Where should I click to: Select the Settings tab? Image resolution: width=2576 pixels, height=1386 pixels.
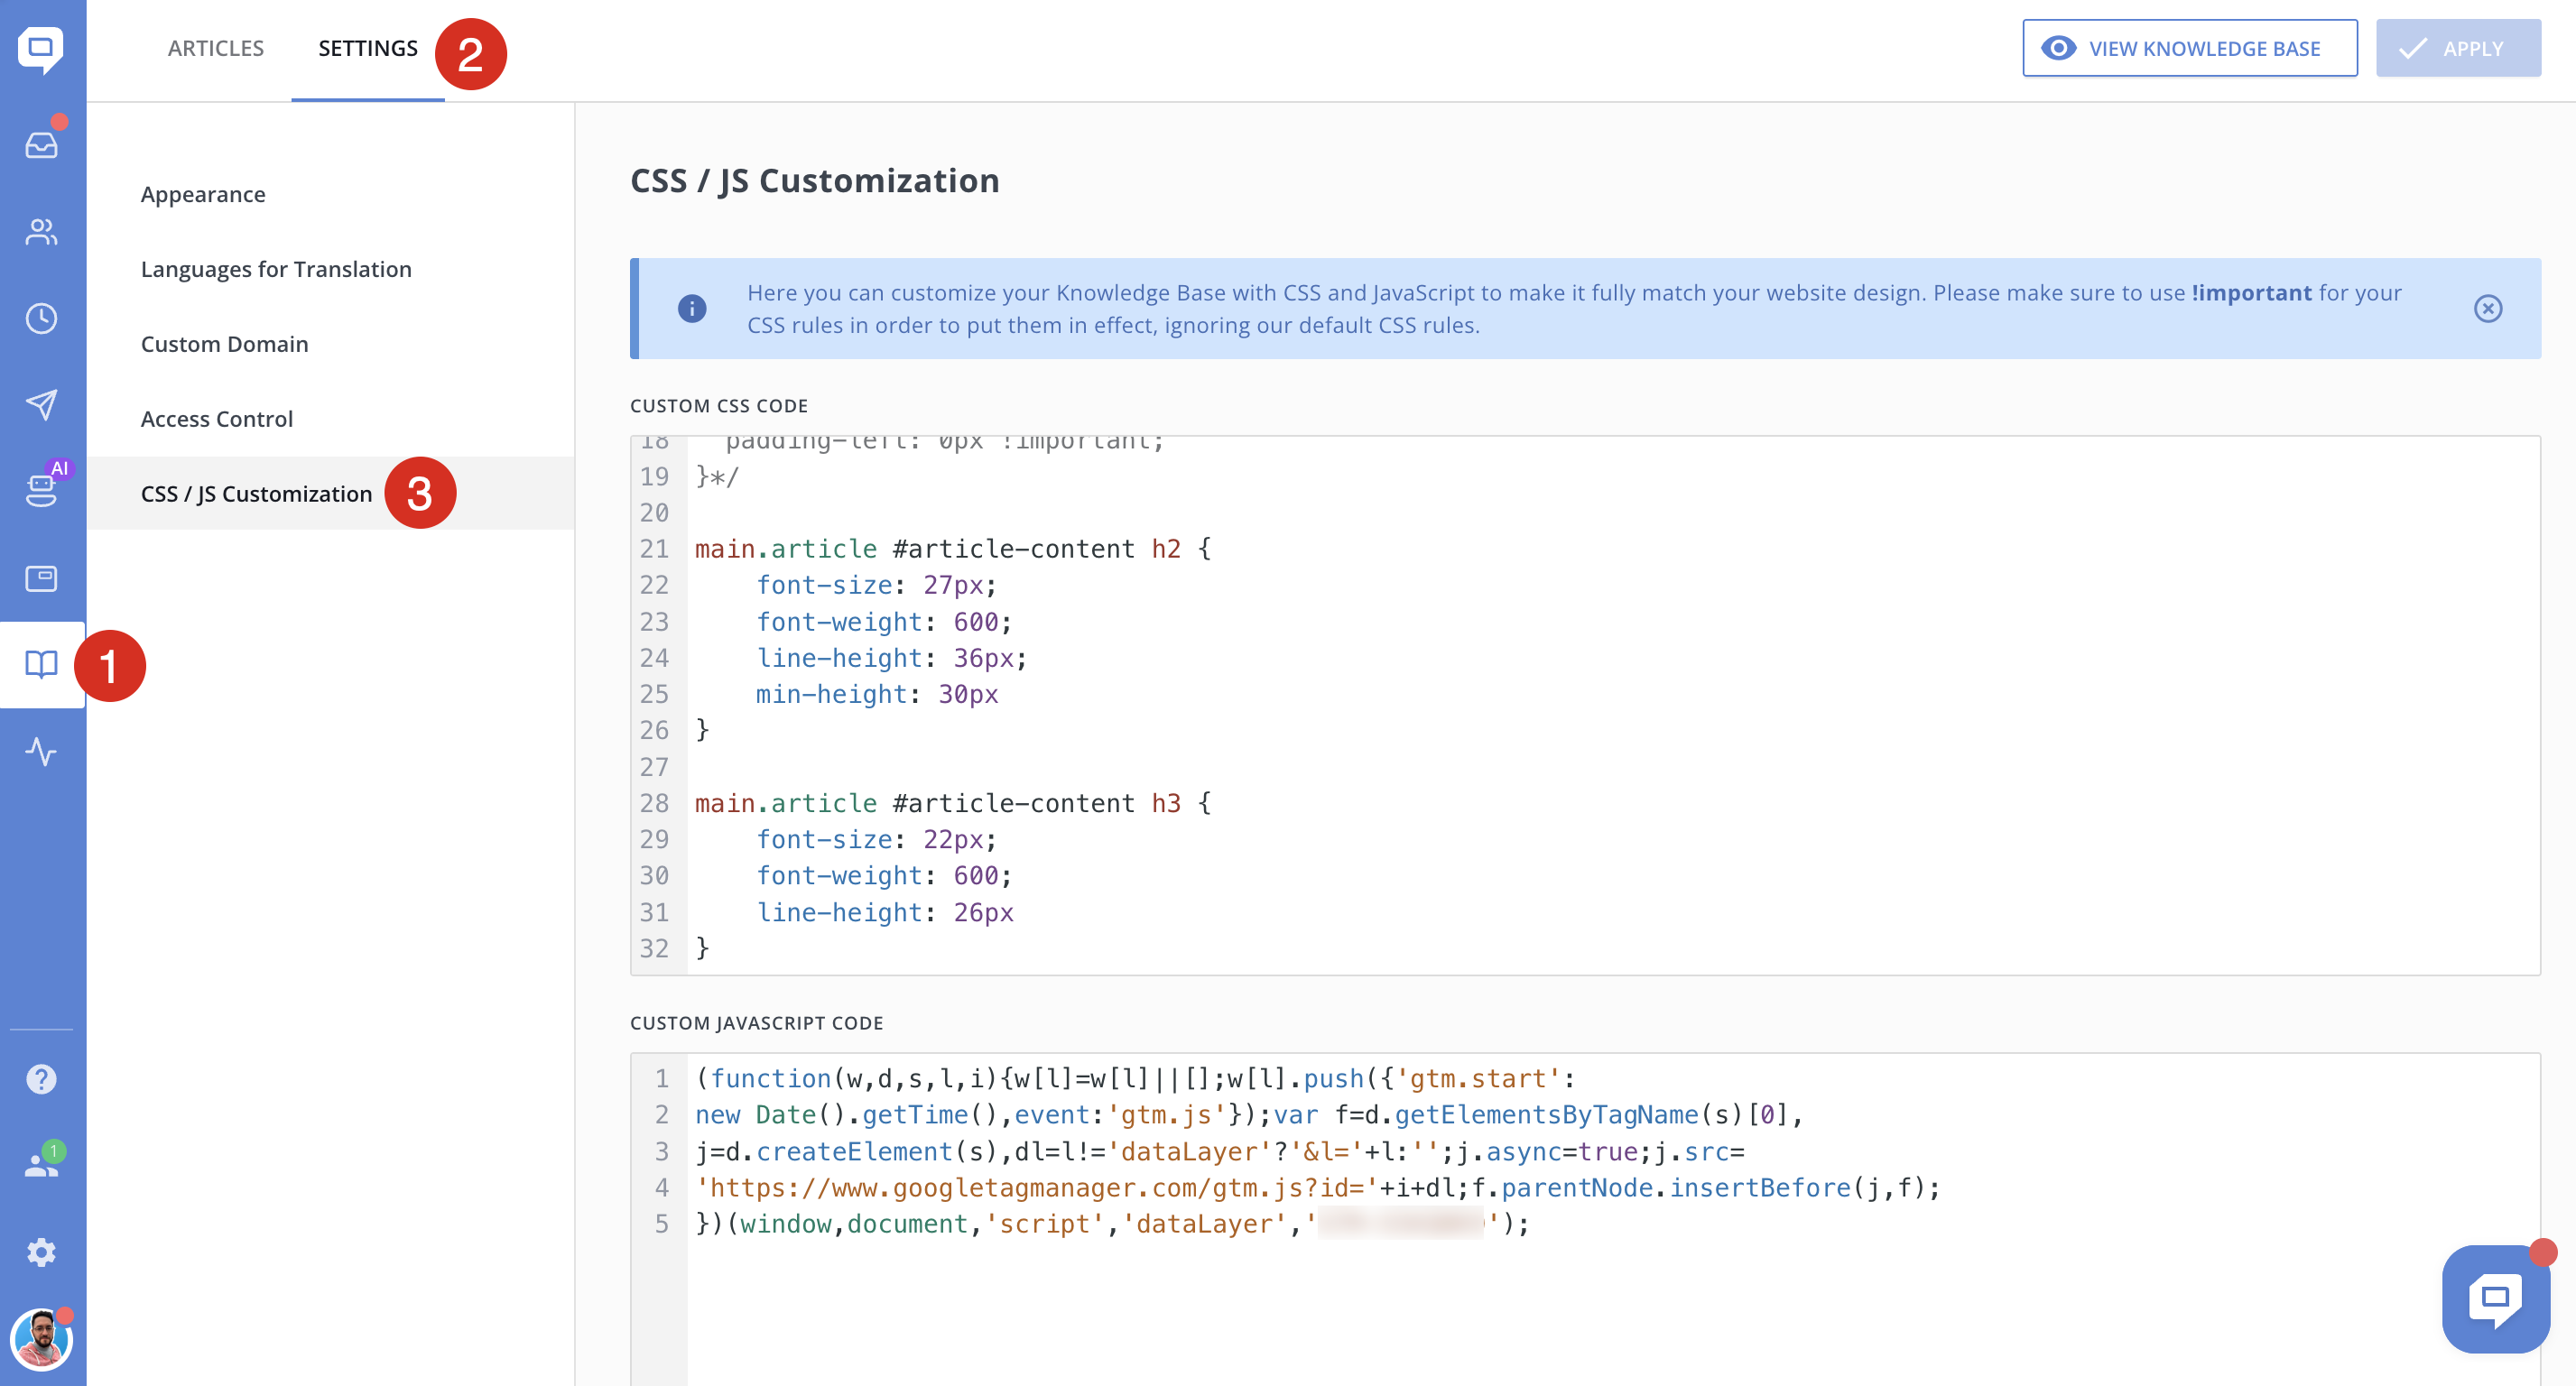tap(367, 48)
